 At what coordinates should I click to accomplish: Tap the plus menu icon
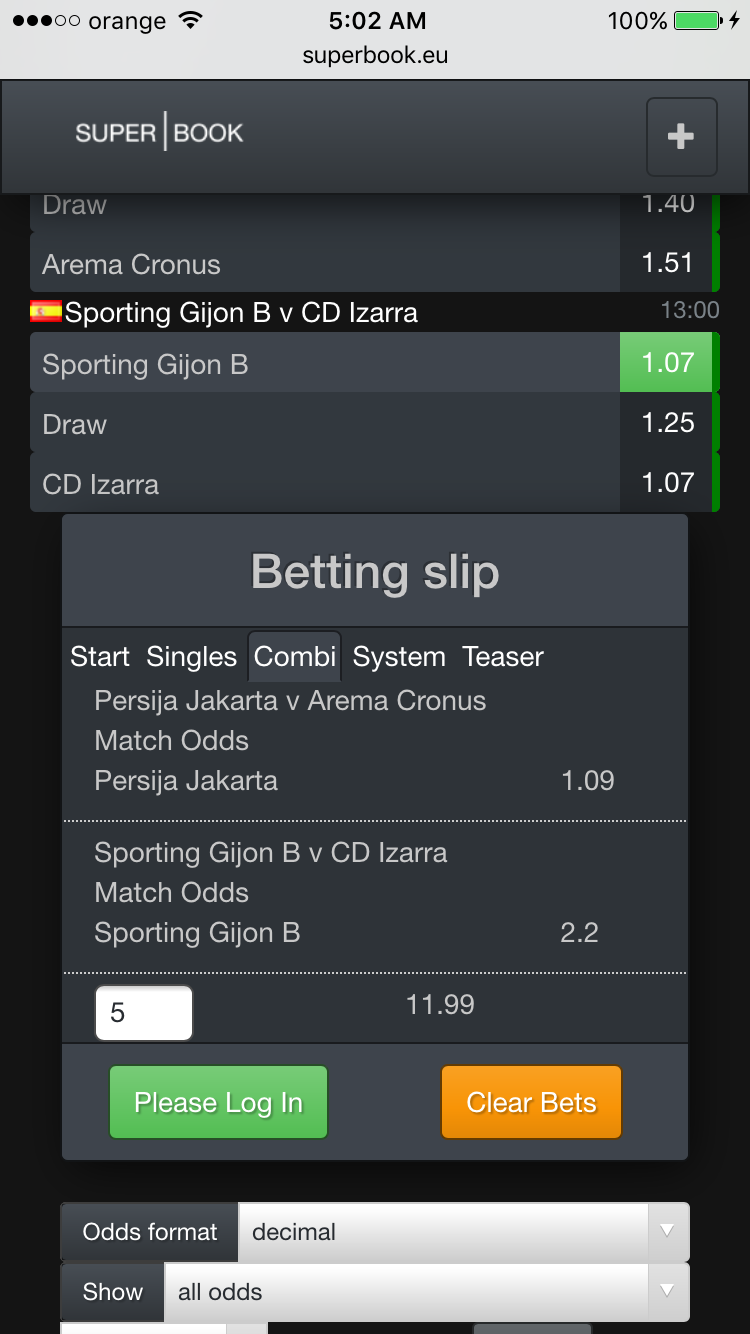(681, 137)
